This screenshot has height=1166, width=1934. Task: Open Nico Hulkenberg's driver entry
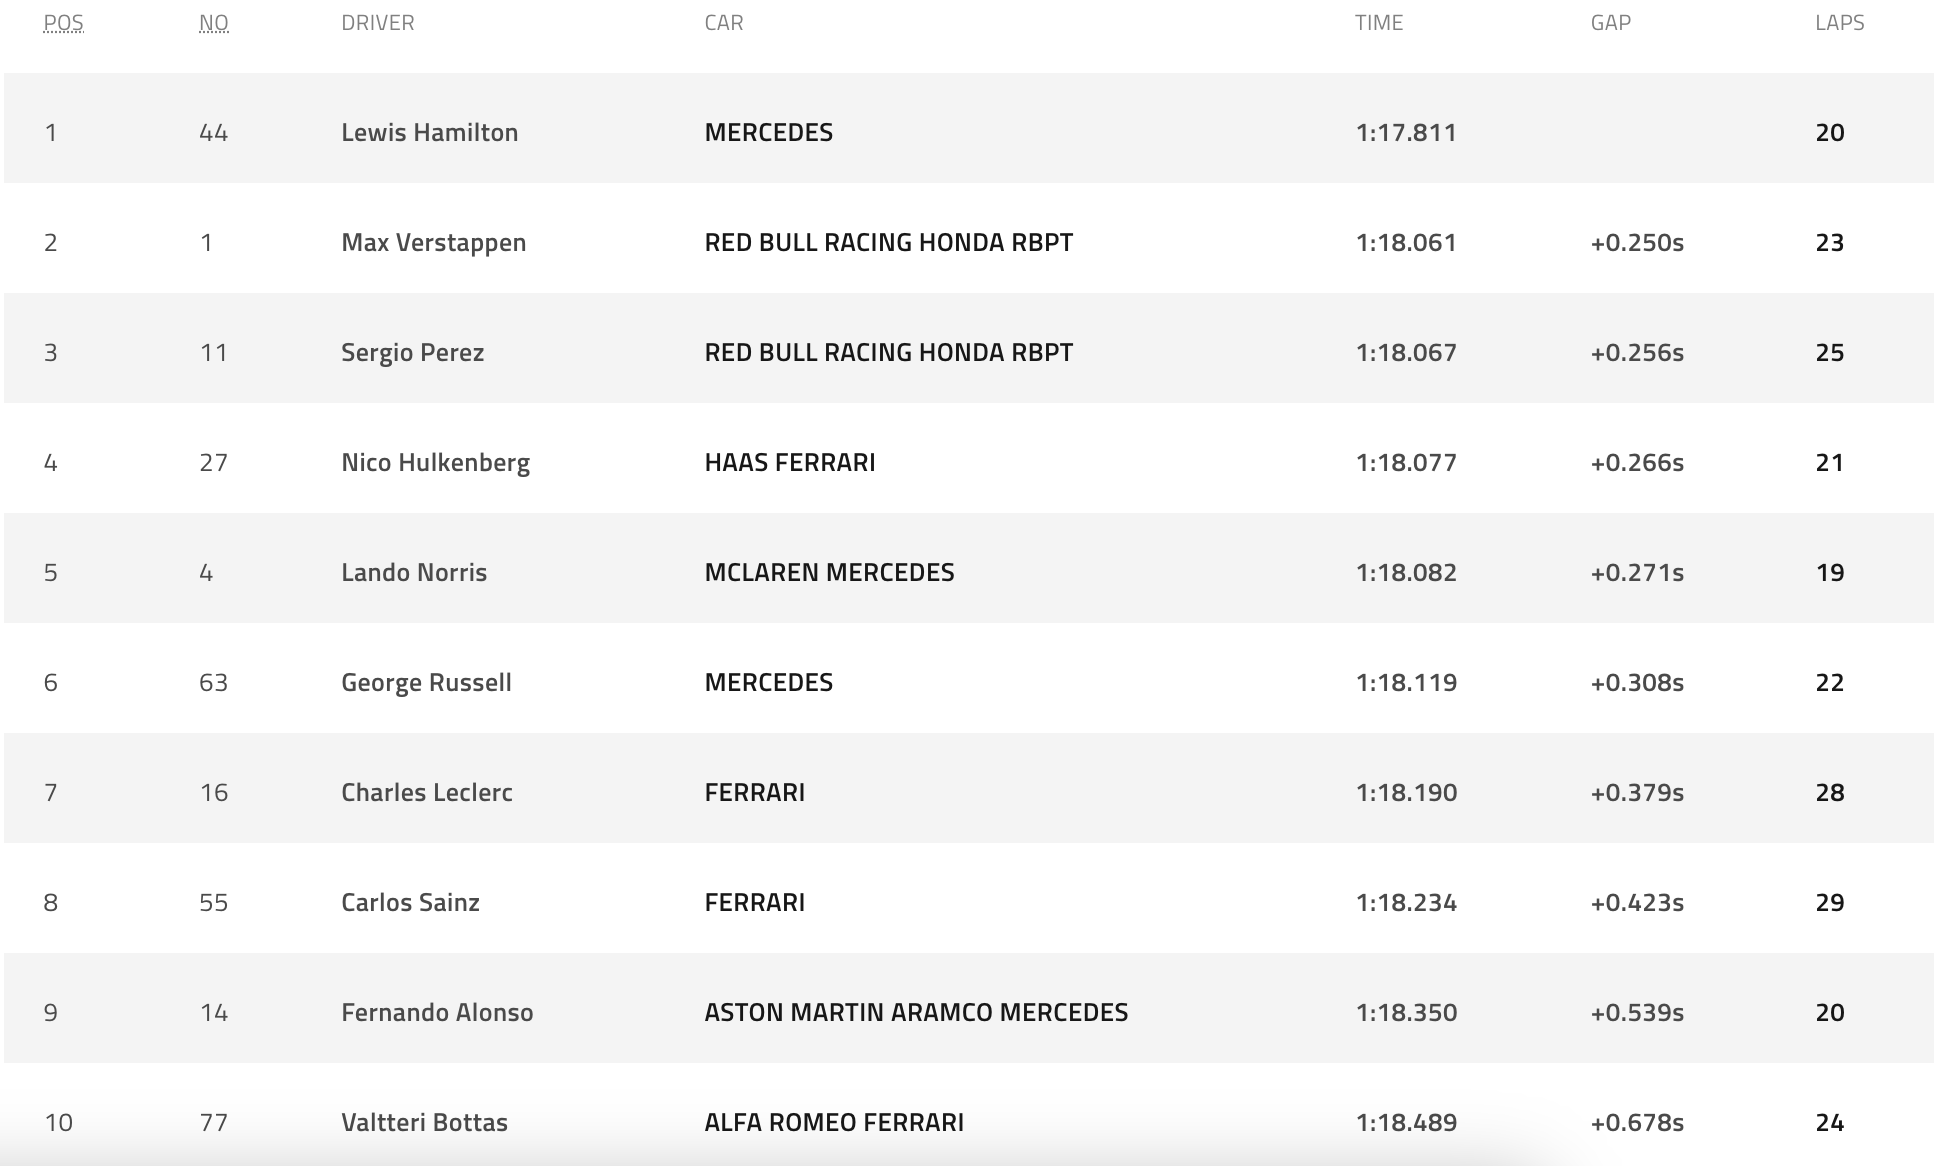pos(435,463)
